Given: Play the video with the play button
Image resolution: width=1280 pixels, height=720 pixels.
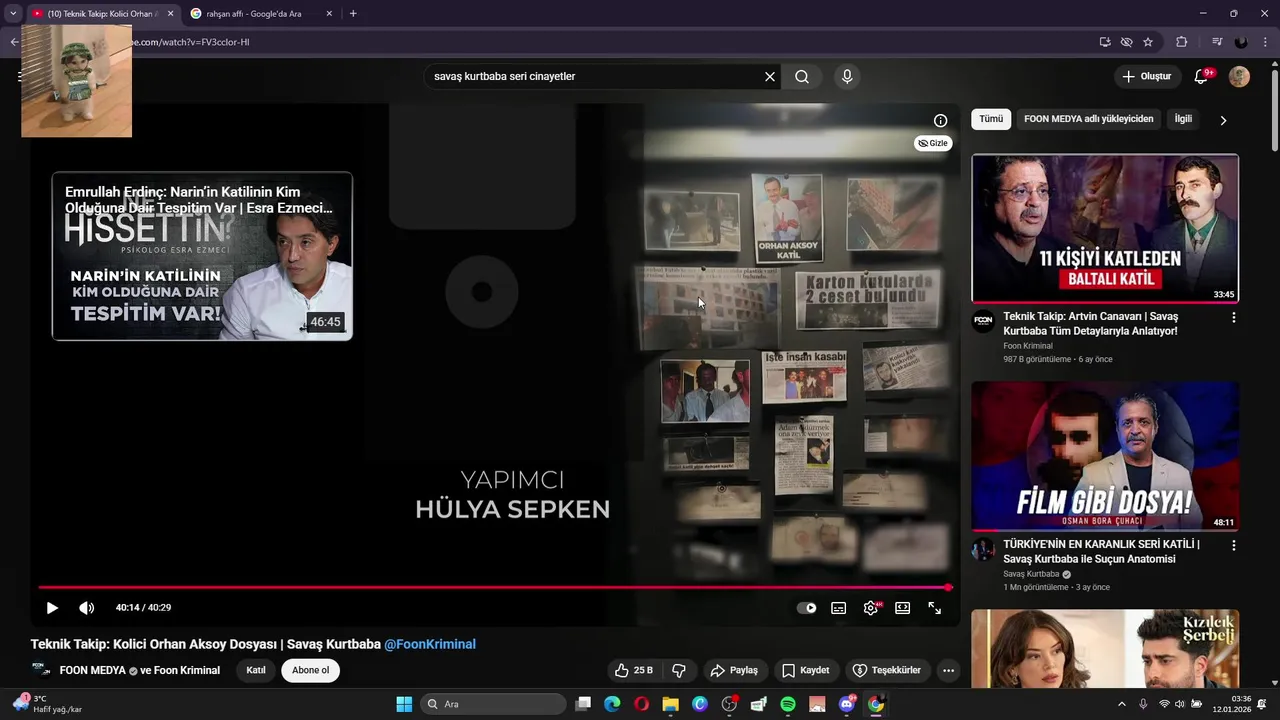Looking at the screenshot, I should (x=52, y=608).
